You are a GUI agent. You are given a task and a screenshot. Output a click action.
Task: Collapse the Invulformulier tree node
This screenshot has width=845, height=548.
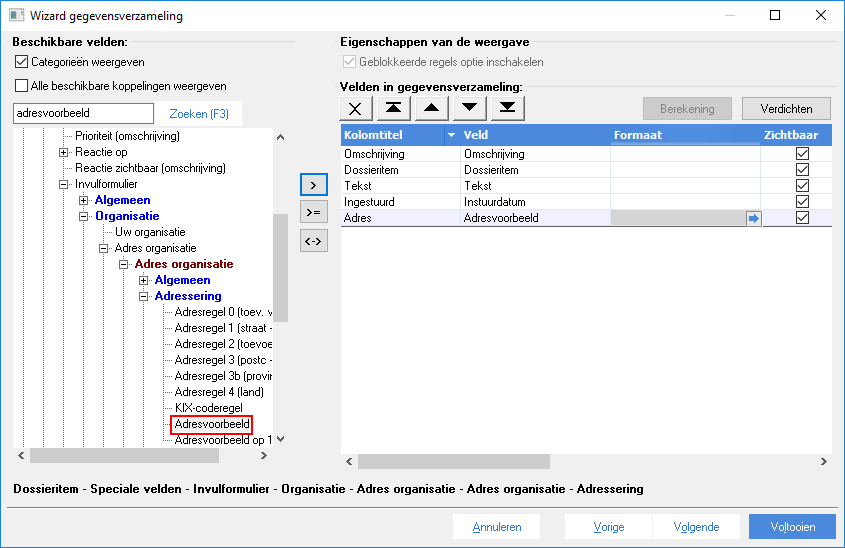[64, 184]
